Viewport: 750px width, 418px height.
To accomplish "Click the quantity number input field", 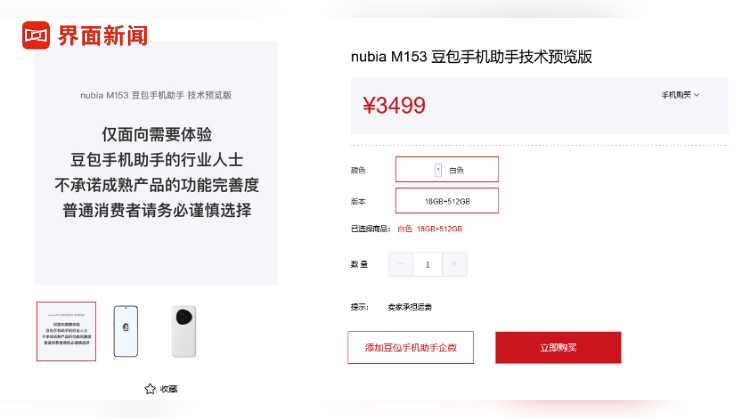I will (x=428, y=264).
